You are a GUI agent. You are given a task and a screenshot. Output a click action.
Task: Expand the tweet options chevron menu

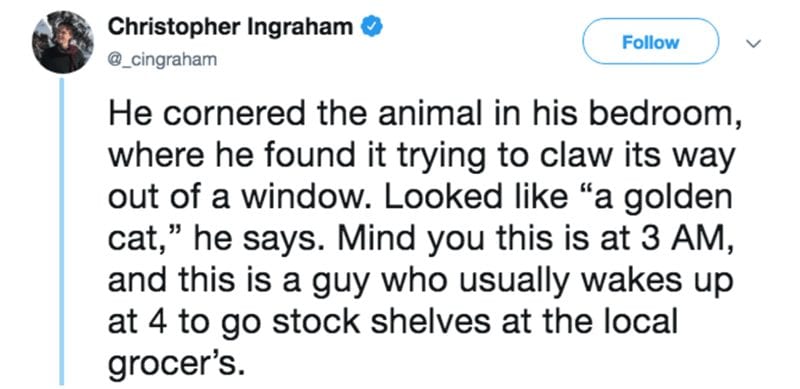[753, 44]
